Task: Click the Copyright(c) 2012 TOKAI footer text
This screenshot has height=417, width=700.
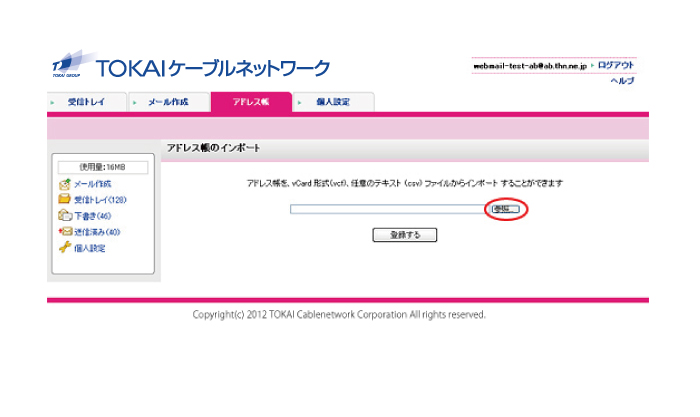Action: pos(339,315)
